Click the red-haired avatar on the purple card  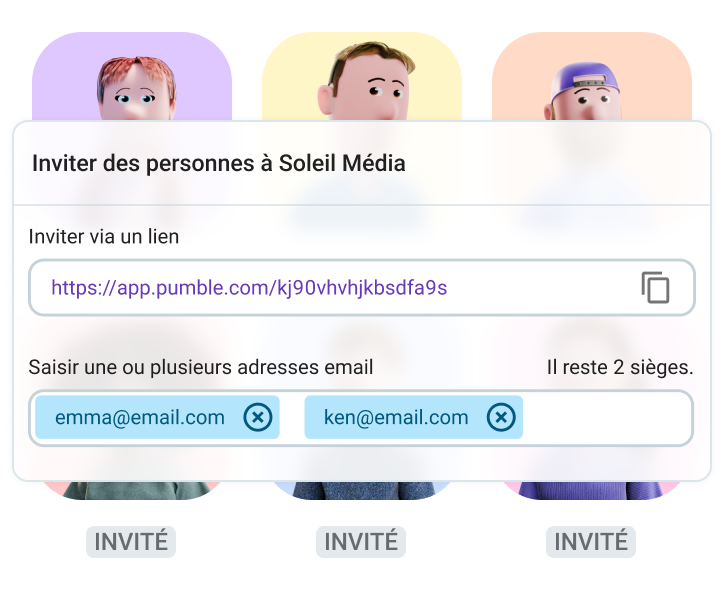132,86
